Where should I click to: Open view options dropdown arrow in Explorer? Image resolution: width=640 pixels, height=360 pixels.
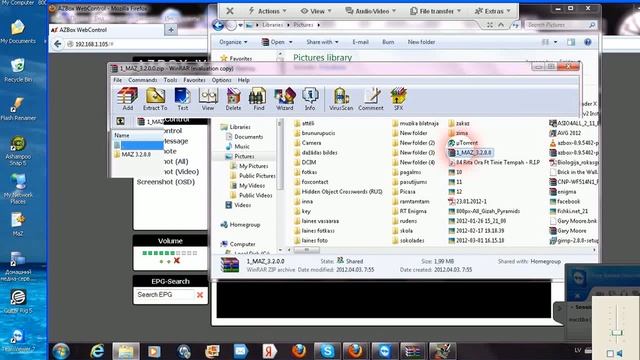tap(555, 42)
